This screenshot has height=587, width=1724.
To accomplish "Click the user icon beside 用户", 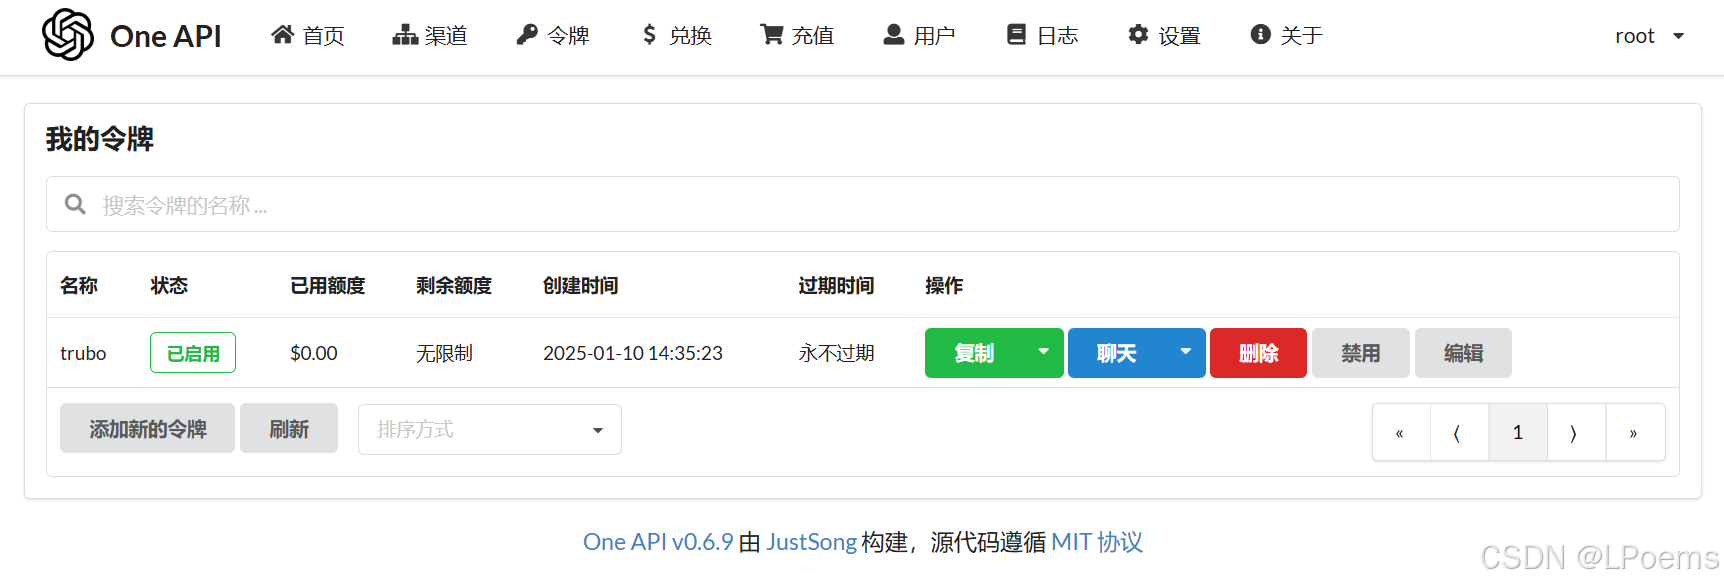I will [x=894, y=35].
